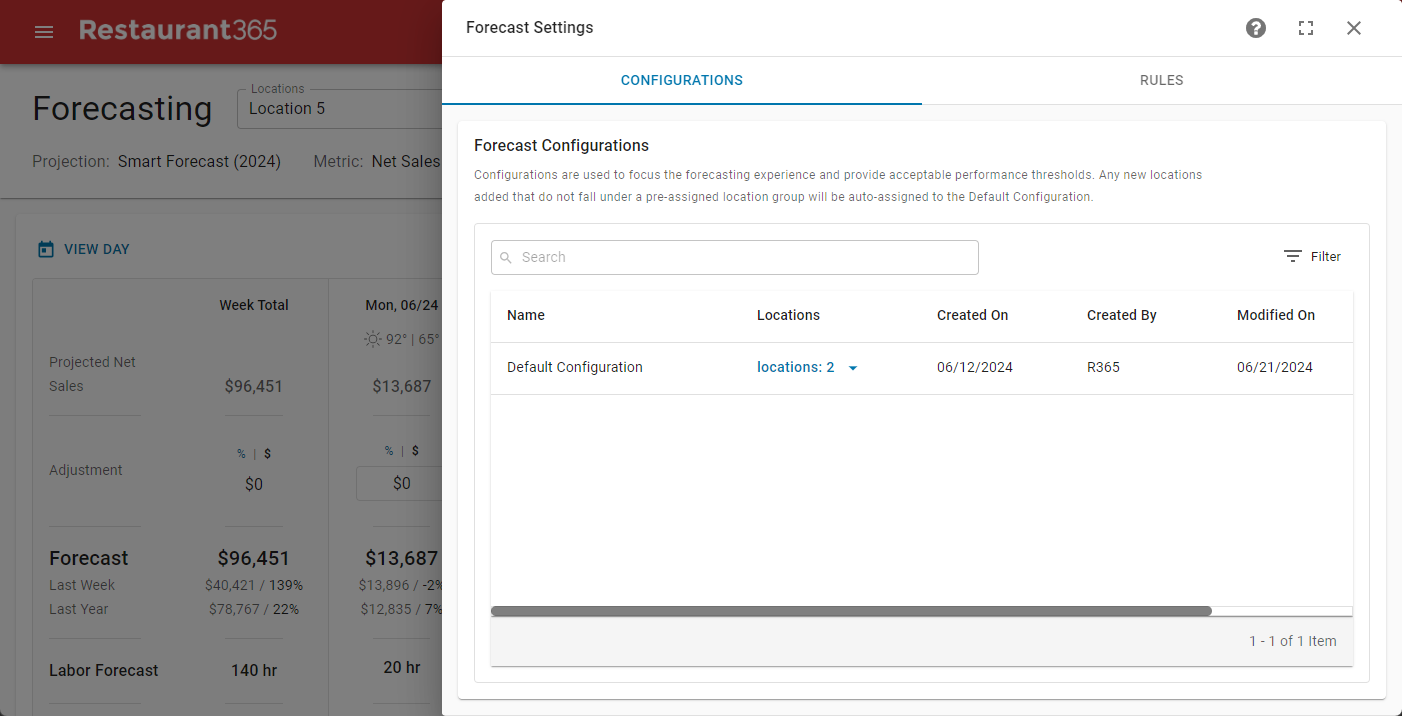Select the week total dollar adjustment toggle
1402x716 pixels.
click(267, 453)
